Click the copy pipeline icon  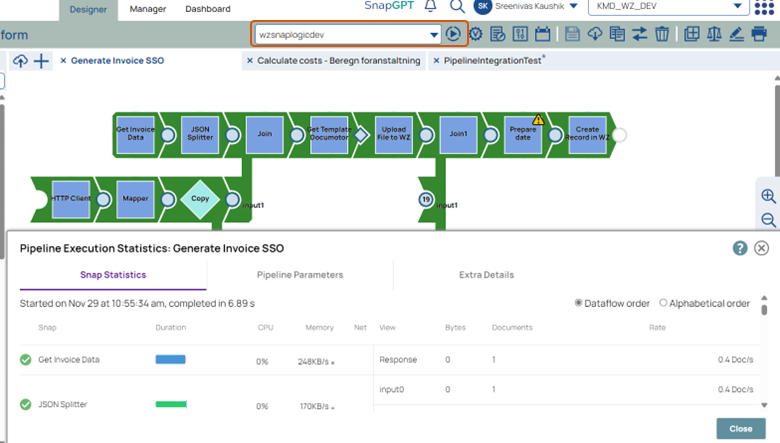click(x=617, y=34)
